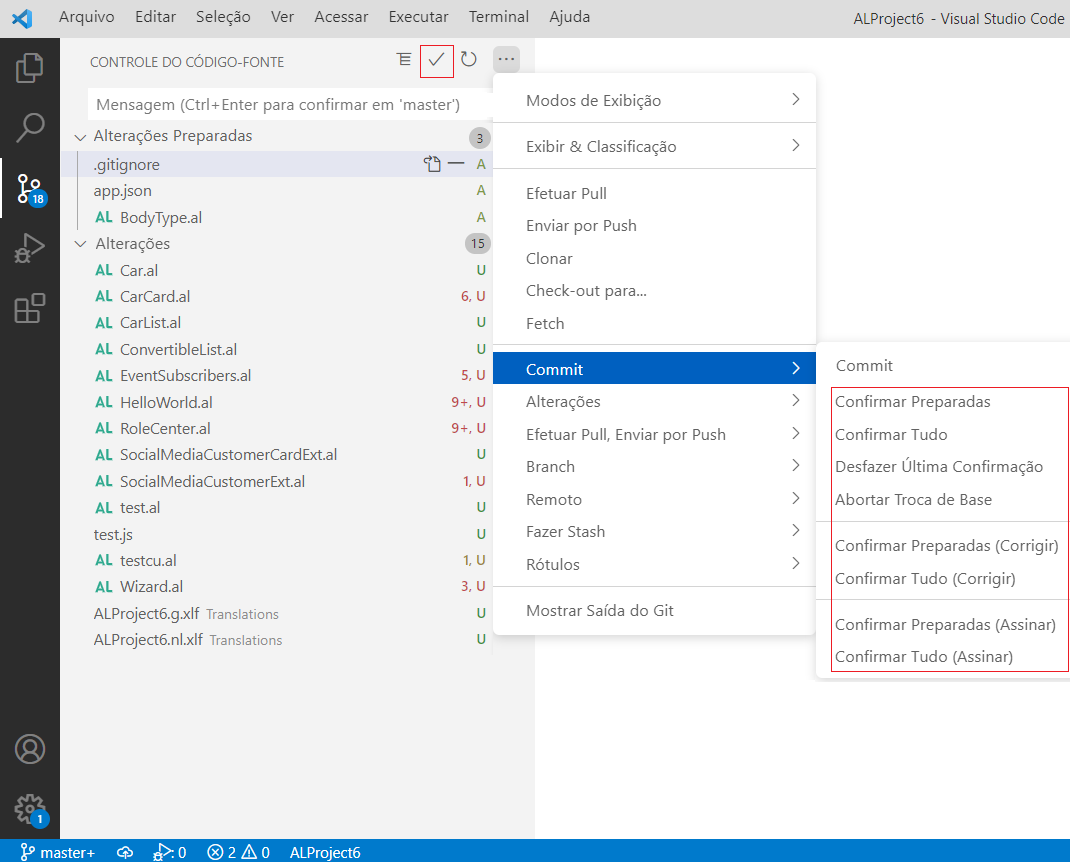This screenshot has height=862, width=1070.
Task: Open the Accounts icon in the activity bar
Action: 30,748
